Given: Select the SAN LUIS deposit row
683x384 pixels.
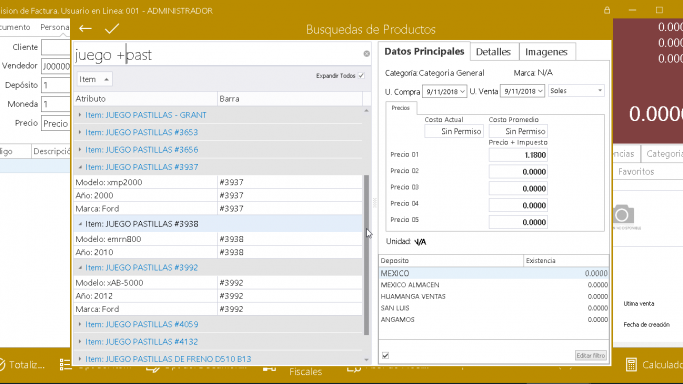Looking at the screenshot, I should click(494, 308).
